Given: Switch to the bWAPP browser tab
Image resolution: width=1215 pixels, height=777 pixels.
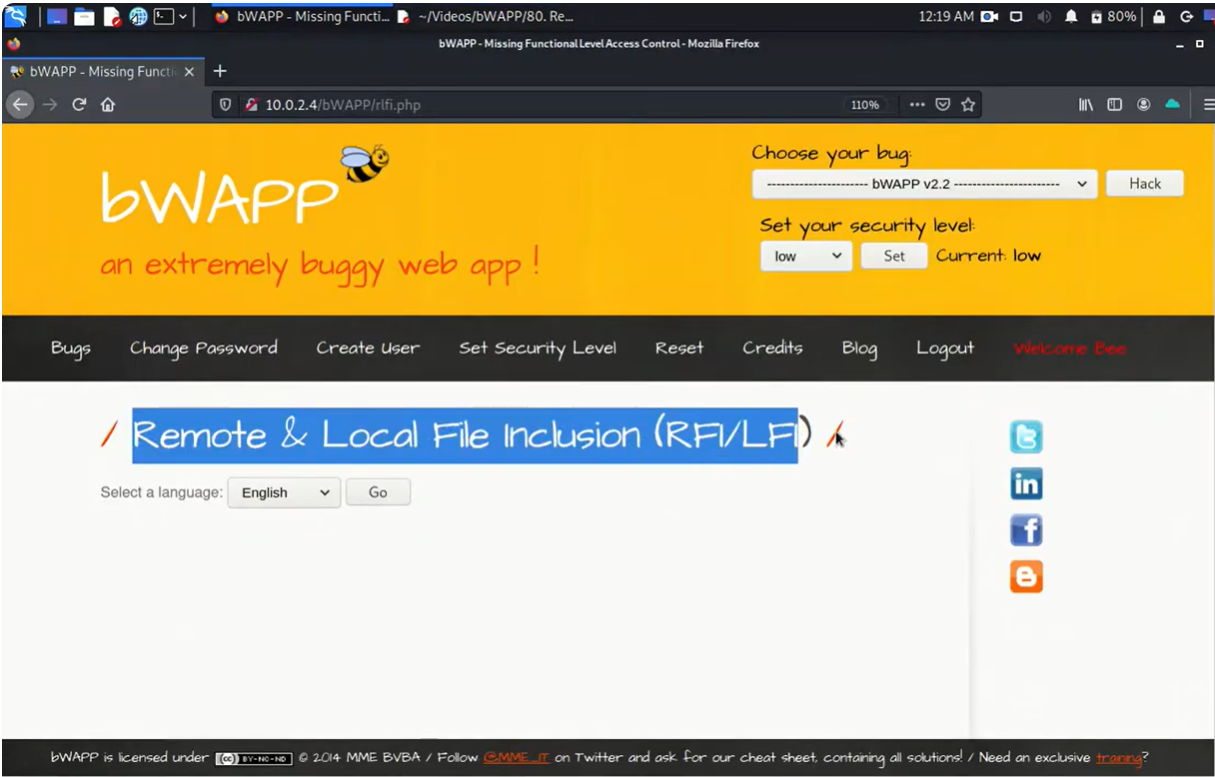Looking at the screenshot, I should point(102,71).
